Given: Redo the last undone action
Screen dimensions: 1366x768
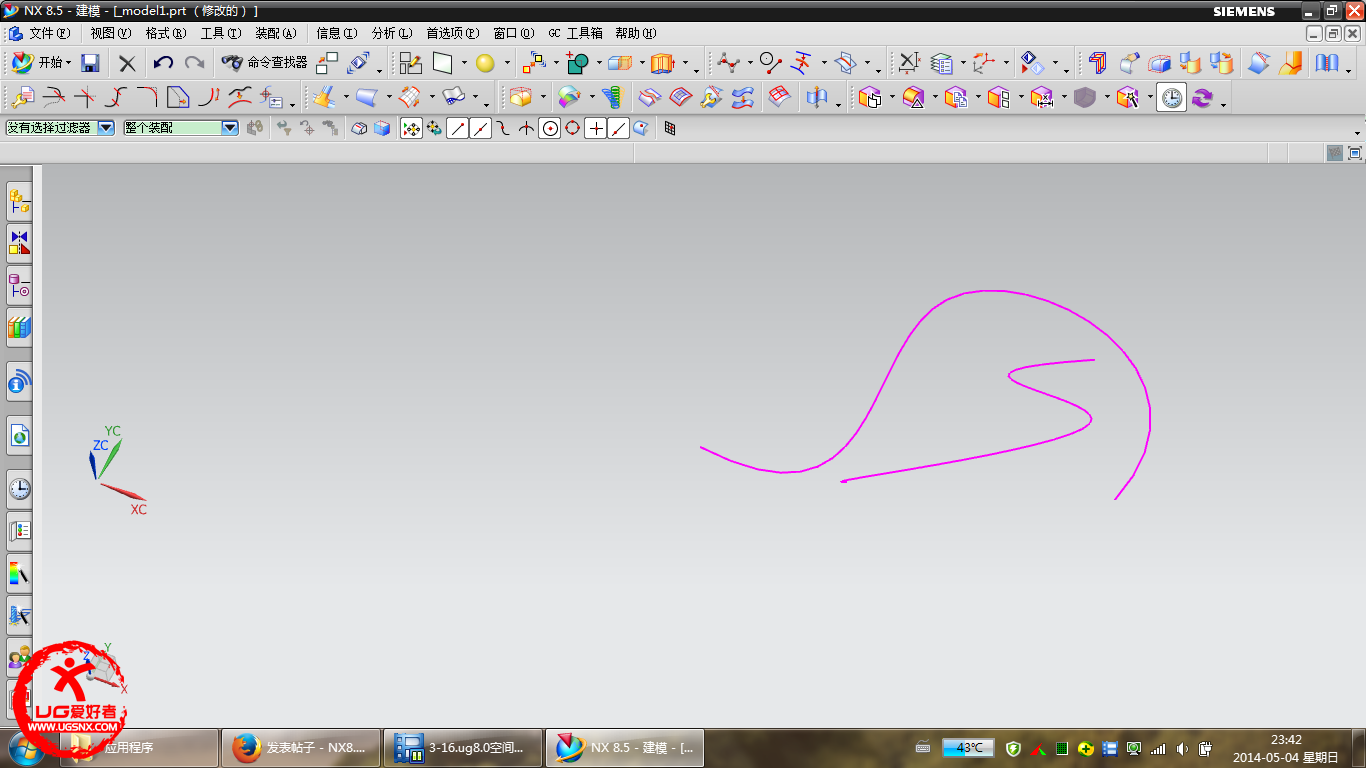Looking at the screenshot, I should pyautogui.click(x=194, y=63).
